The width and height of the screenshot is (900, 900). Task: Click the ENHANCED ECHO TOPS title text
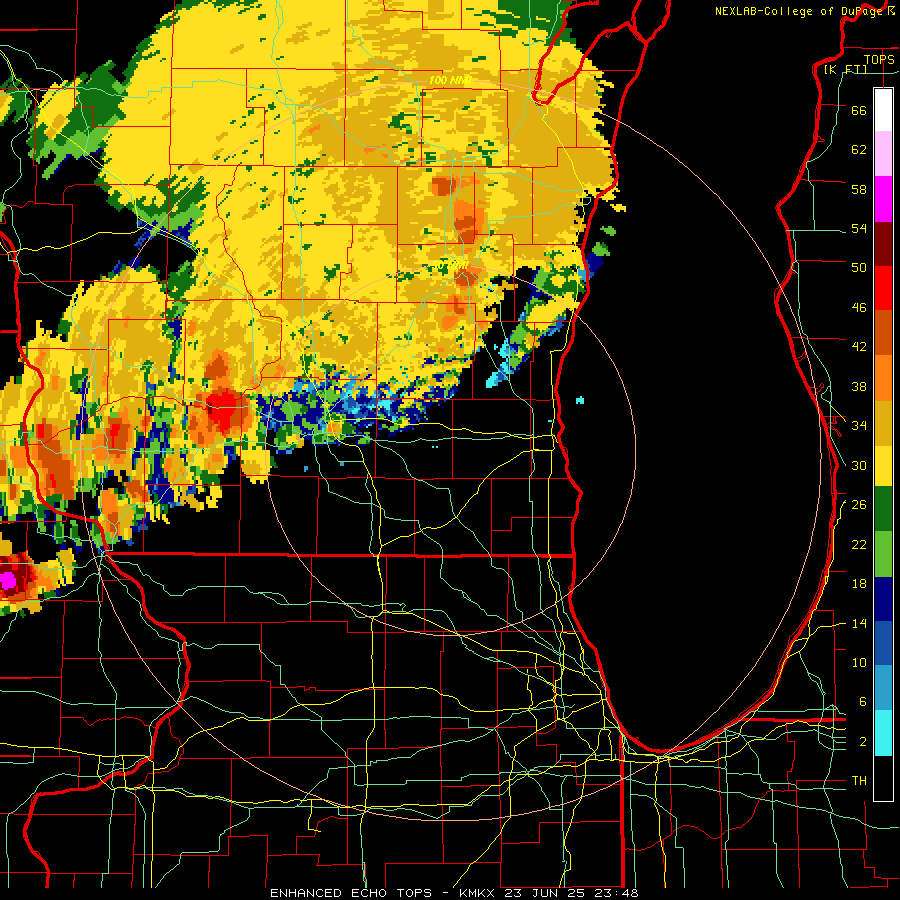[351, 893]
